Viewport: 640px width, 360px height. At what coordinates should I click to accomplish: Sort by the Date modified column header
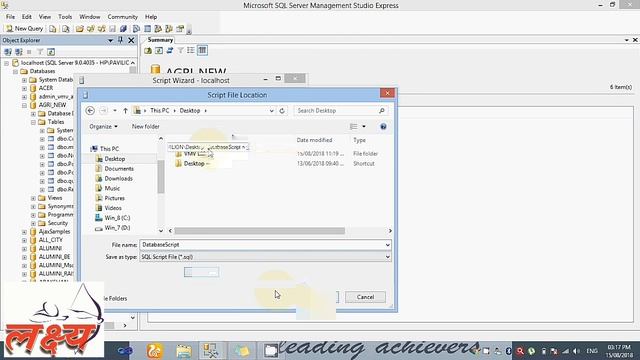pyautogui.click(x=314, y=140)
